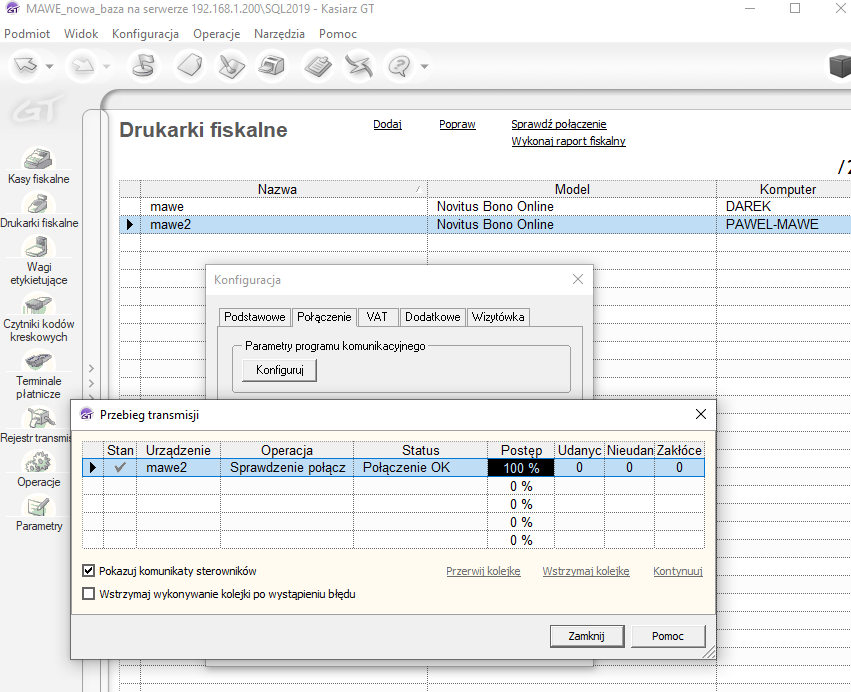Open the Konfiguracja menu
Image resolution: width=851 pixels, height=692 pixels.
[x=145, y=33]
